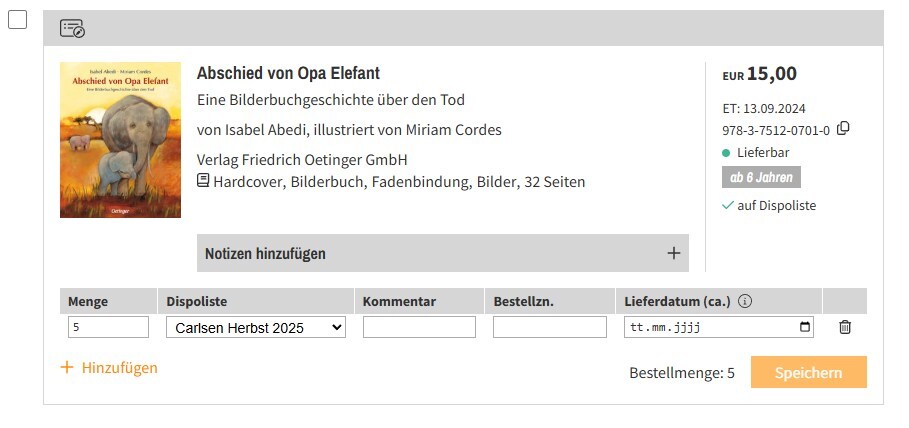Click the Lieferdatum date field
This screenshot has height=428, width=909.
coord(700,327)
